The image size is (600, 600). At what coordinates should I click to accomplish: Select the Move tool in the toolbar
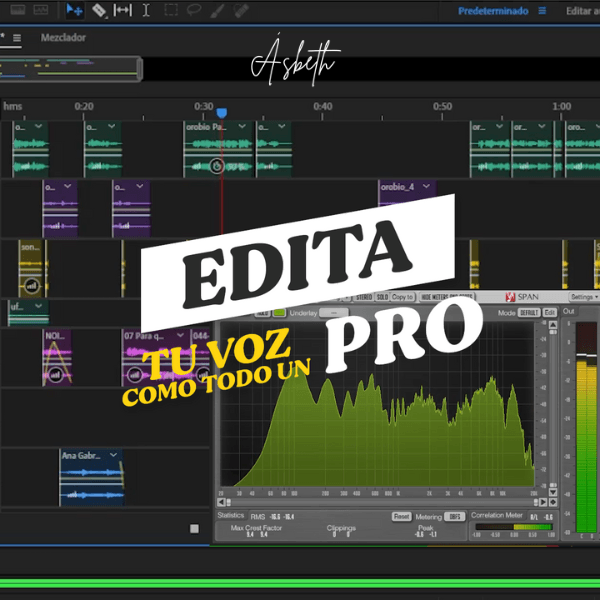click(x=75, y=10)
